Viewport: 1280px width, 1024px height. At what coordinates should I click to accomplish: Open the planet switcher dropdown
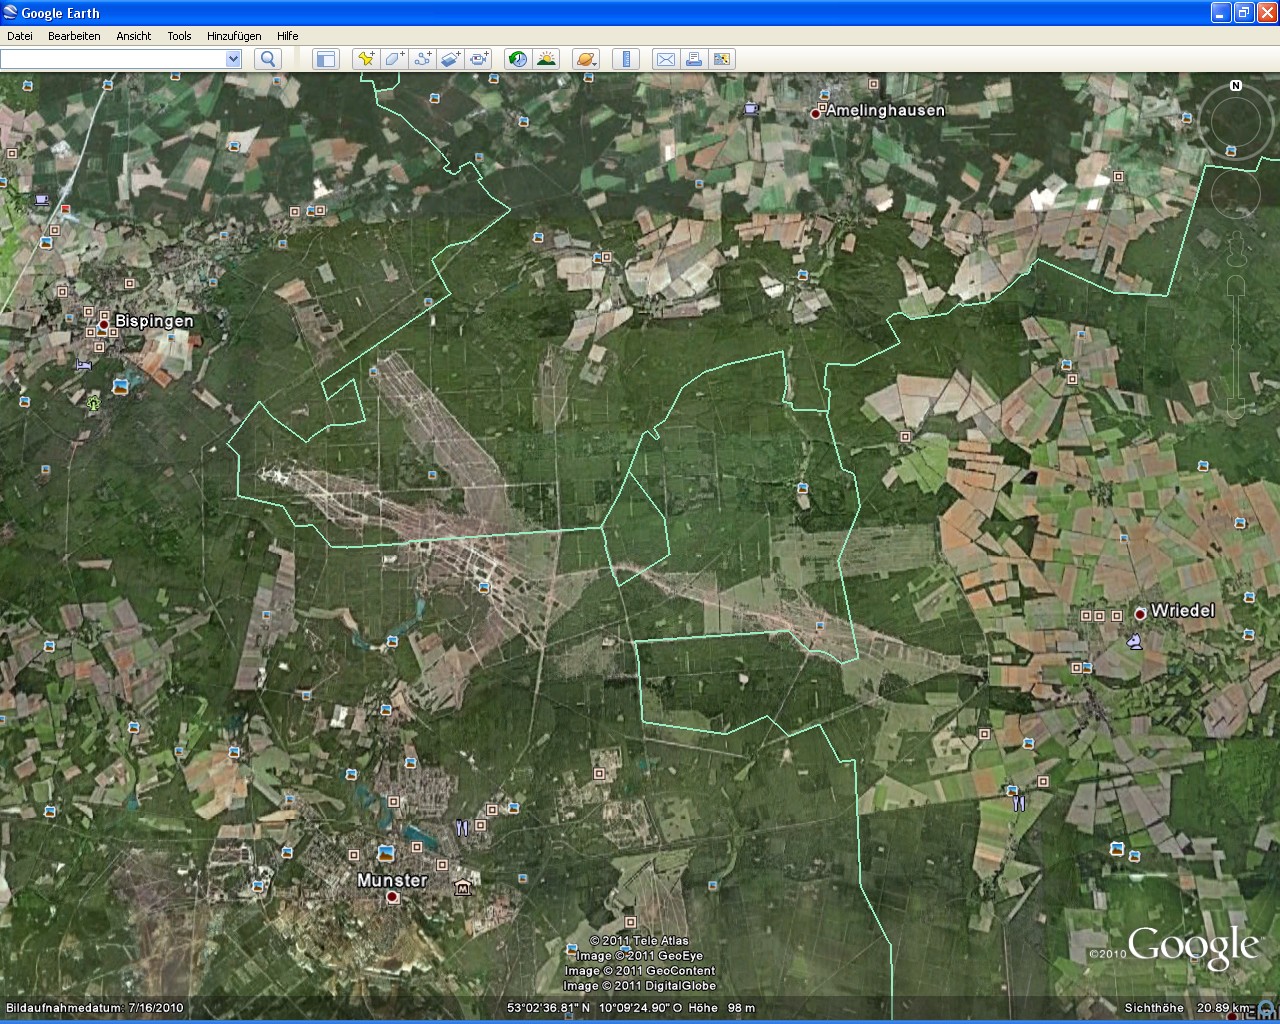pyautogui.click(x=586, y=59)
